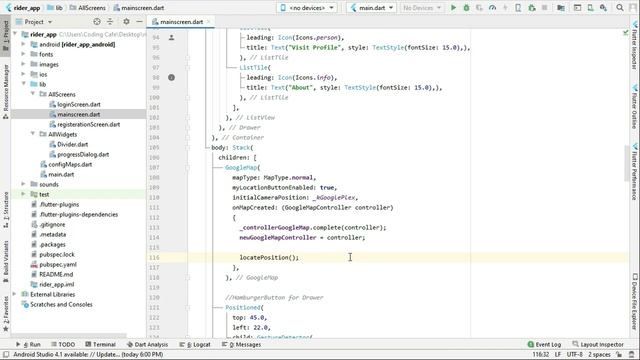Open the Flutter Outline side tab
Viewport: 640px width, 360px height.
(634, 107)
